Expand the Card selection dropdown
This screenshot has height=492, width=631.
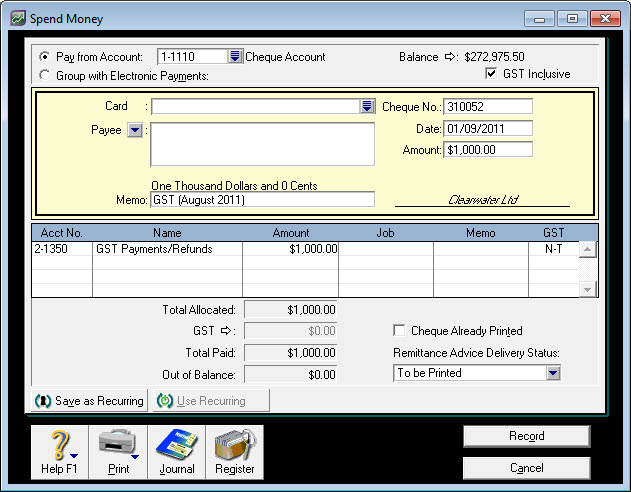tap(367, 106)
